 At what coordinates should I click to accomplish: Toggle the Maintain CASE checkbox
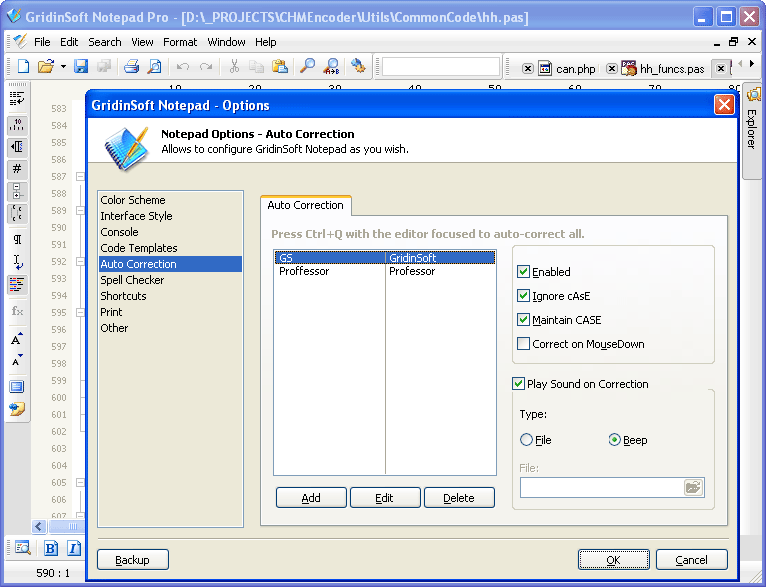[x=523, y=319]
